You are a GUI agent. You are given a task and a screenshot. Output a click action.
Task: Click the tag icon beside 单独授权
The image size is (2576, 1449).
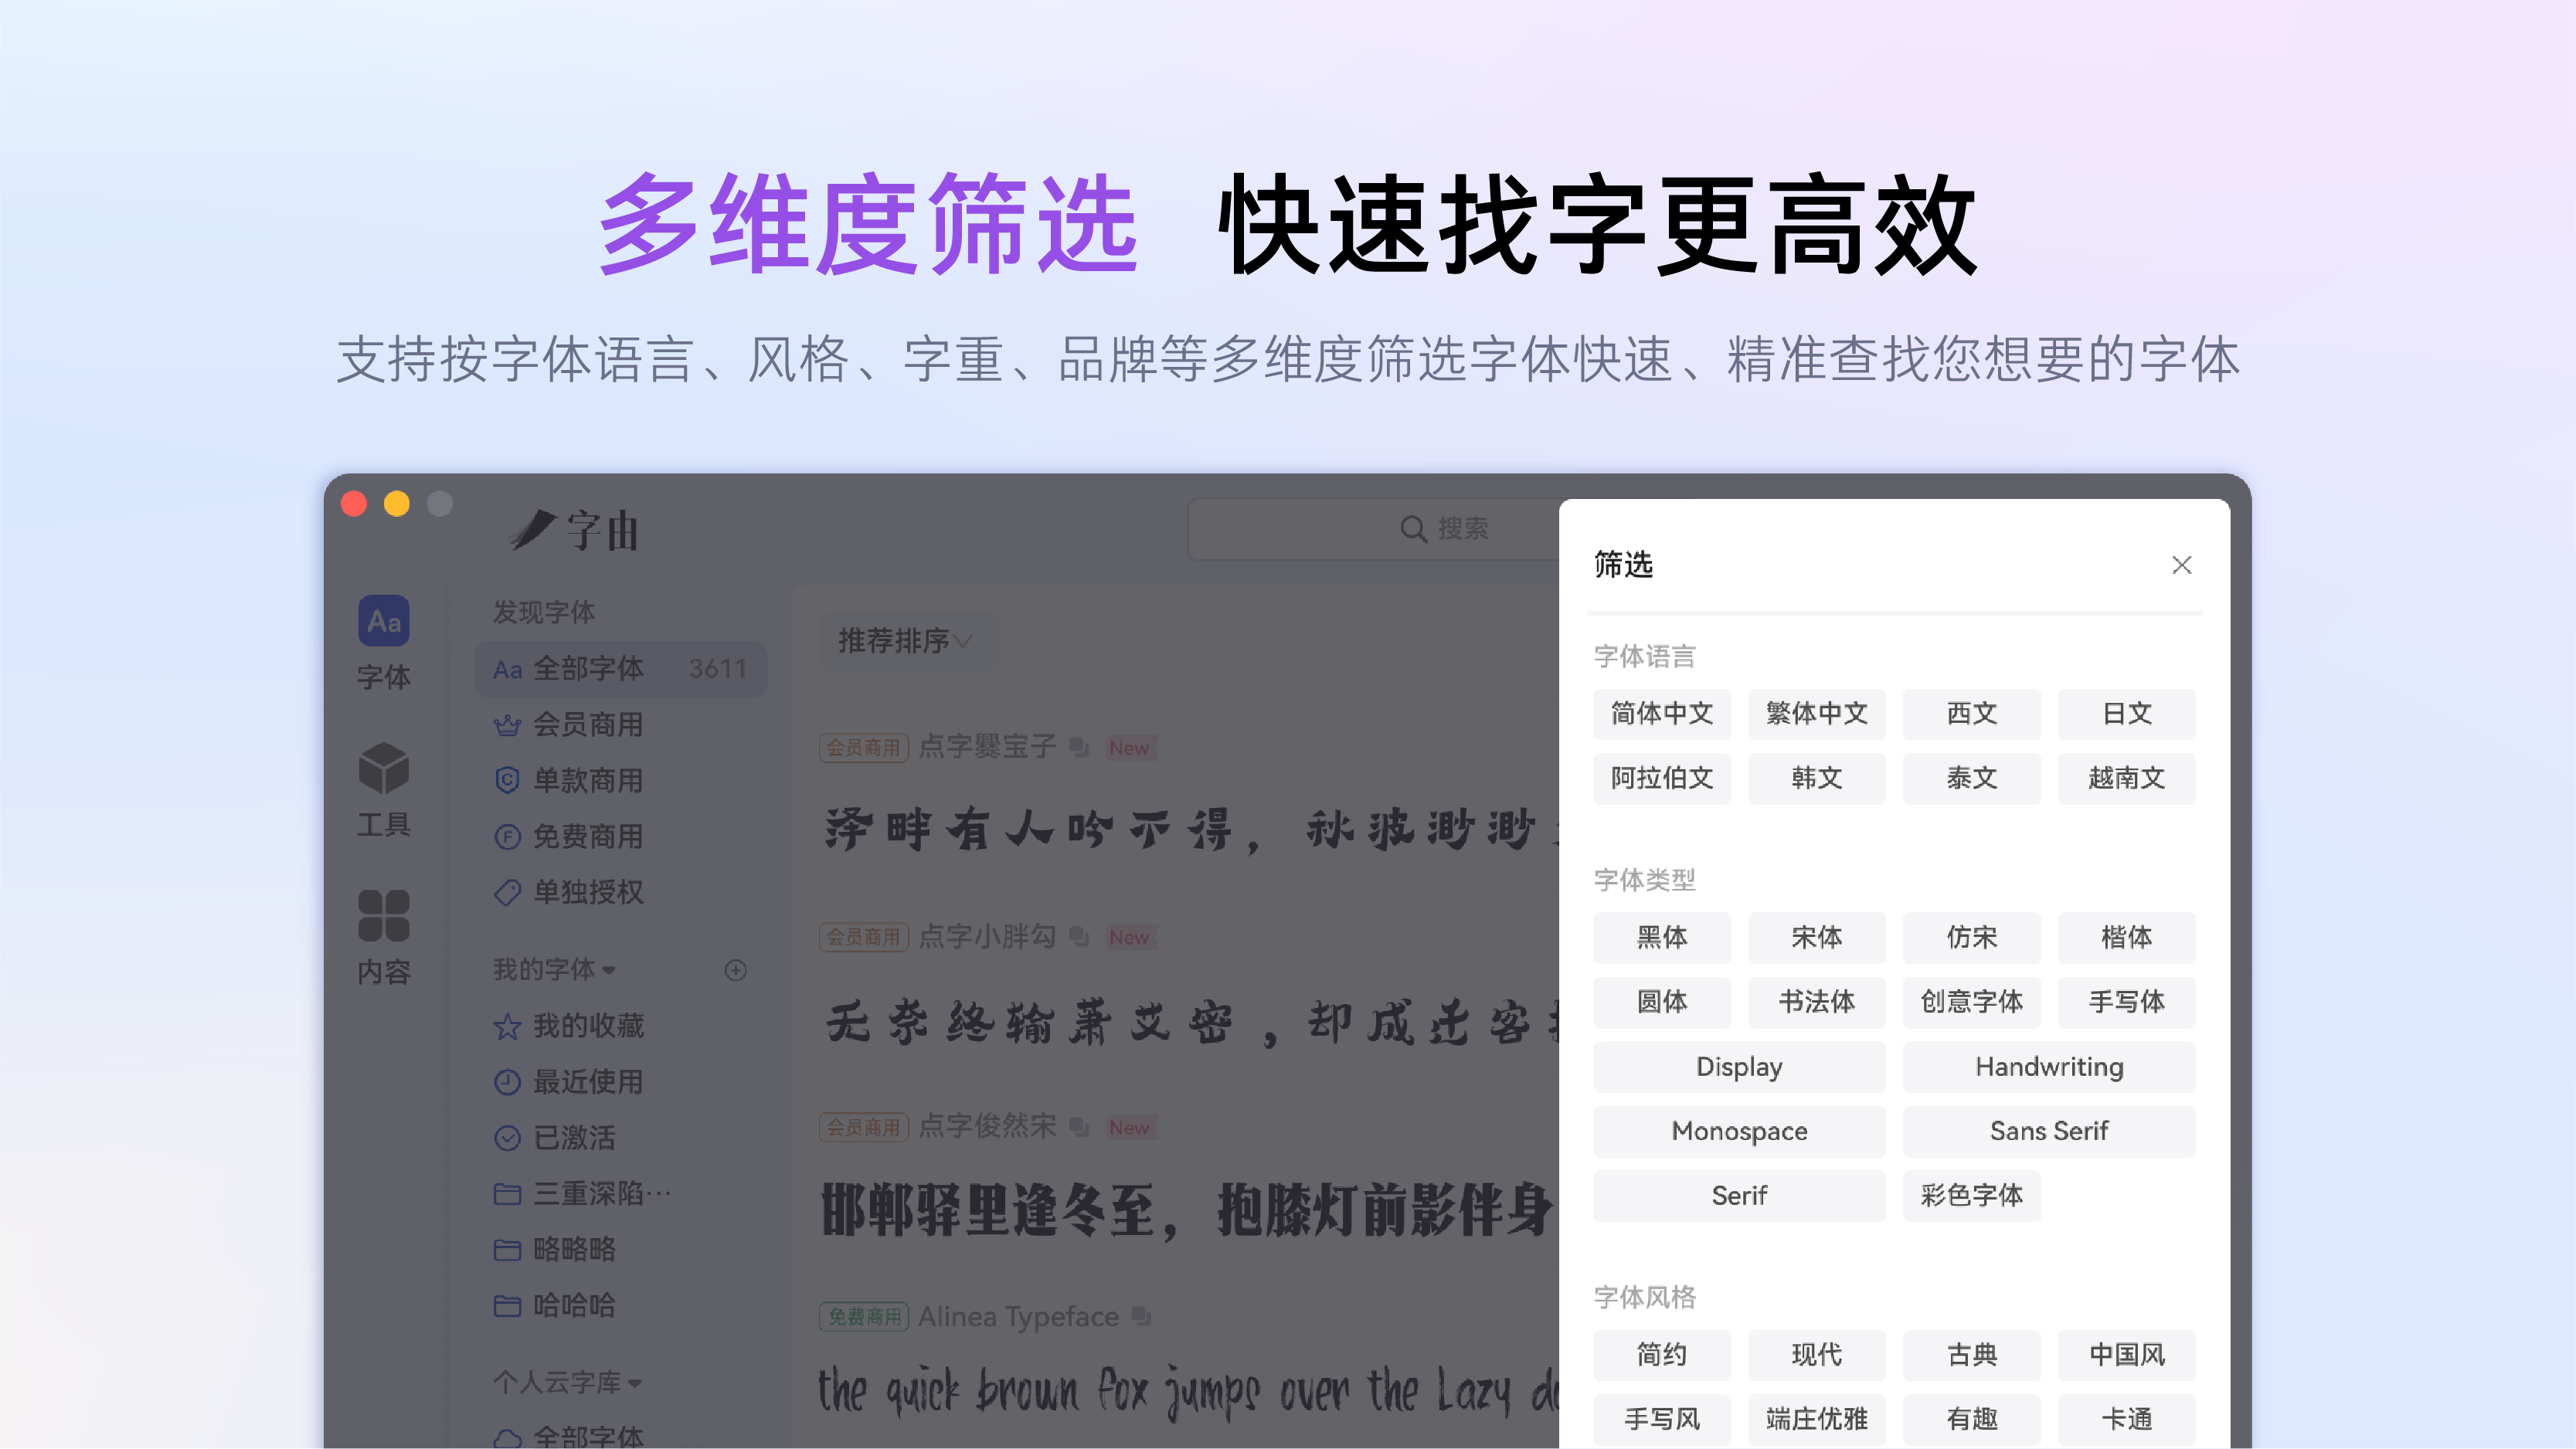[x=508, y=892]
